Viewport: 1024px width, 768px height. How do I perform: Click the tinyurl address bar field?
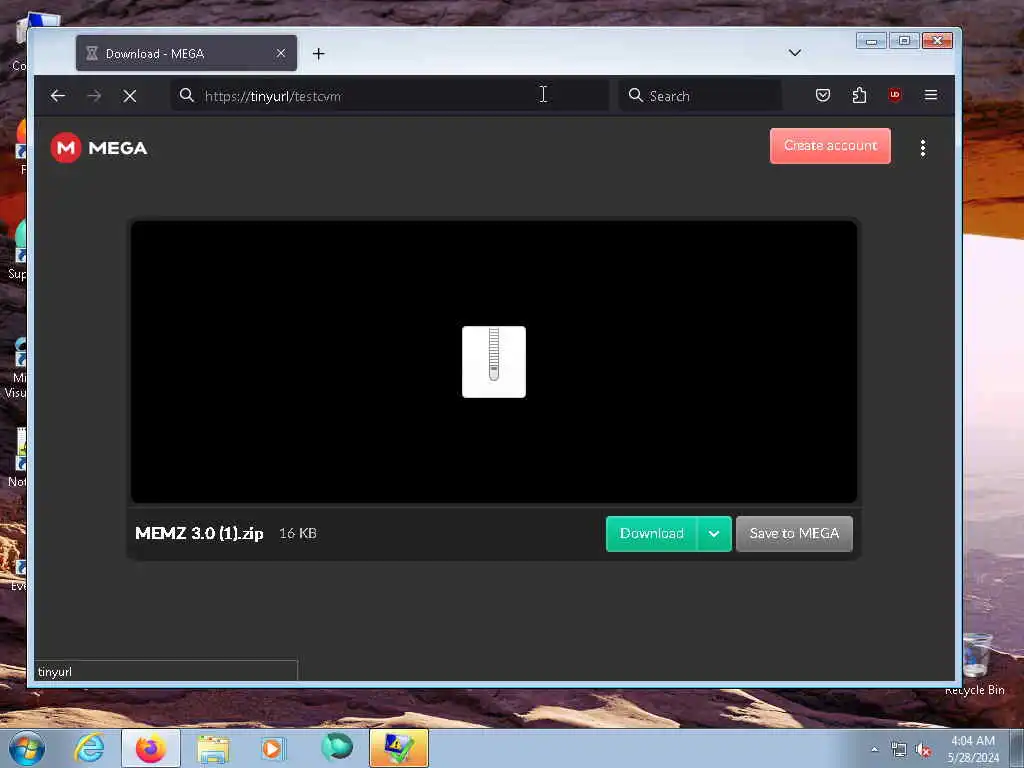pos(389,96)
